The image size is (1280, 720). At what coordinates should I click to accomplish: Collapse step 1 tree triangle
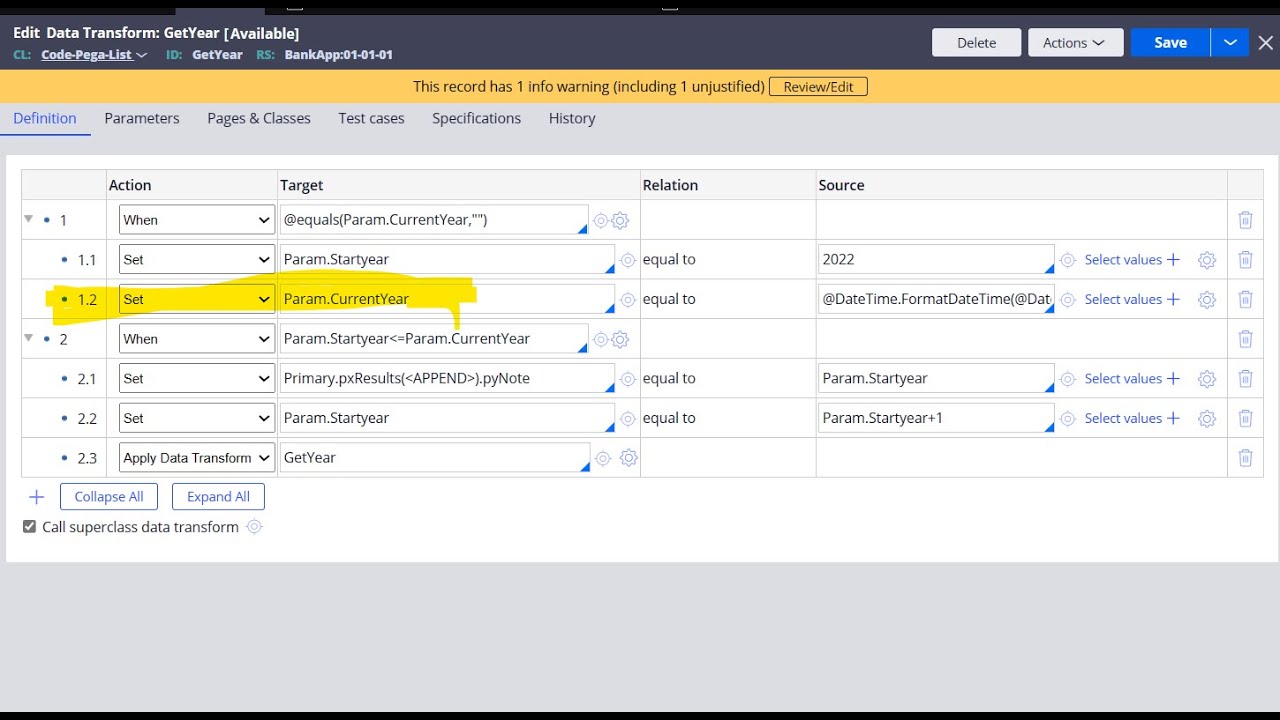click(x=28, y=219)
